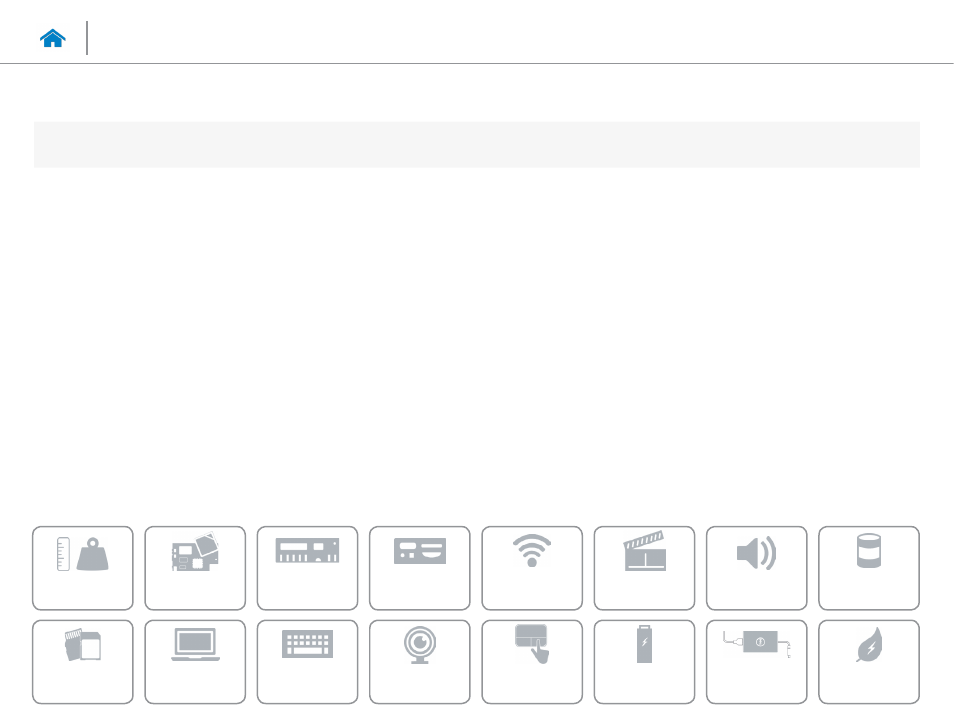Select the media card reader tile
Image resolution: width=954 pixels, height=721 pixels.
83,661
